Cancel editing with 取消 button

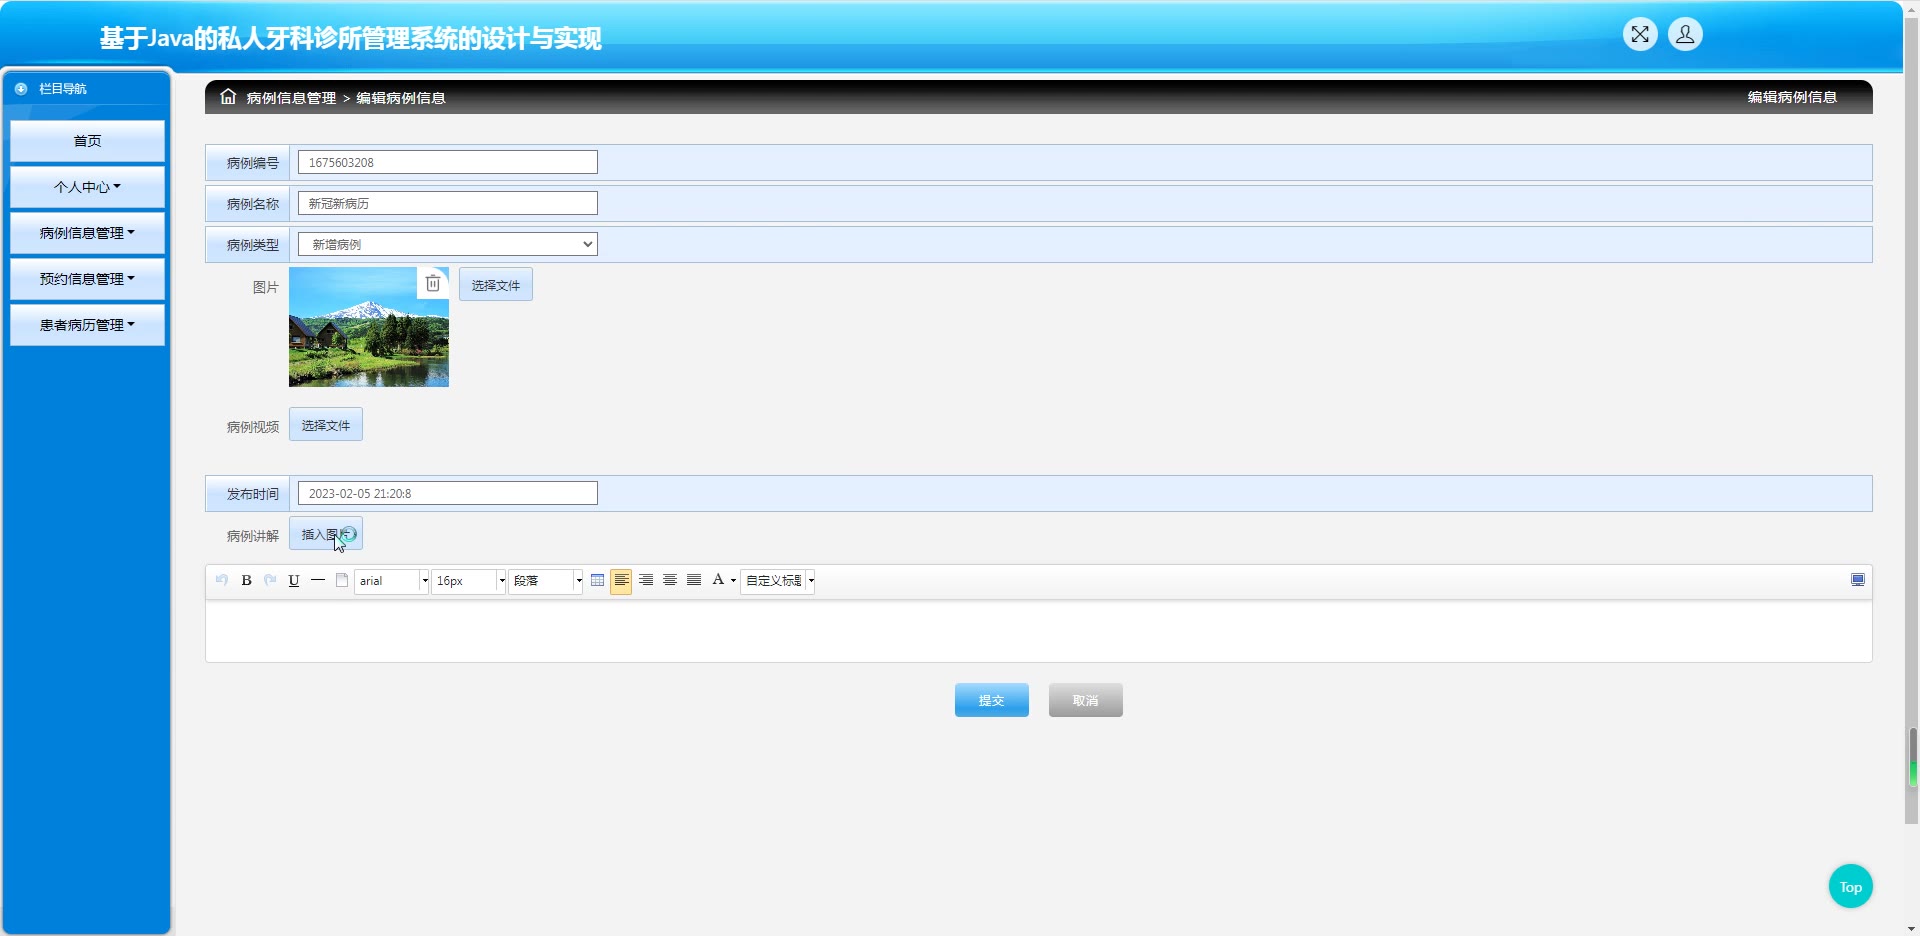1086,700
